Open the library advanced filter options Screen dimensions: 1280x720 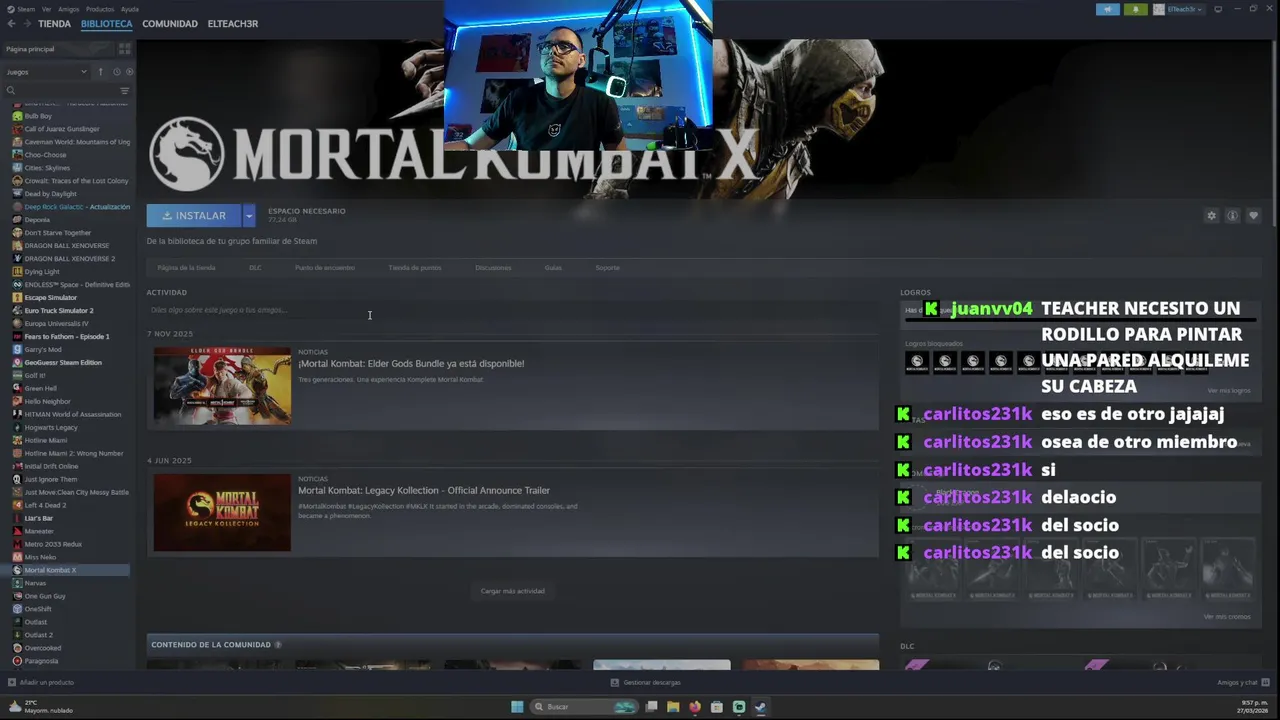(x=124, y=90)
